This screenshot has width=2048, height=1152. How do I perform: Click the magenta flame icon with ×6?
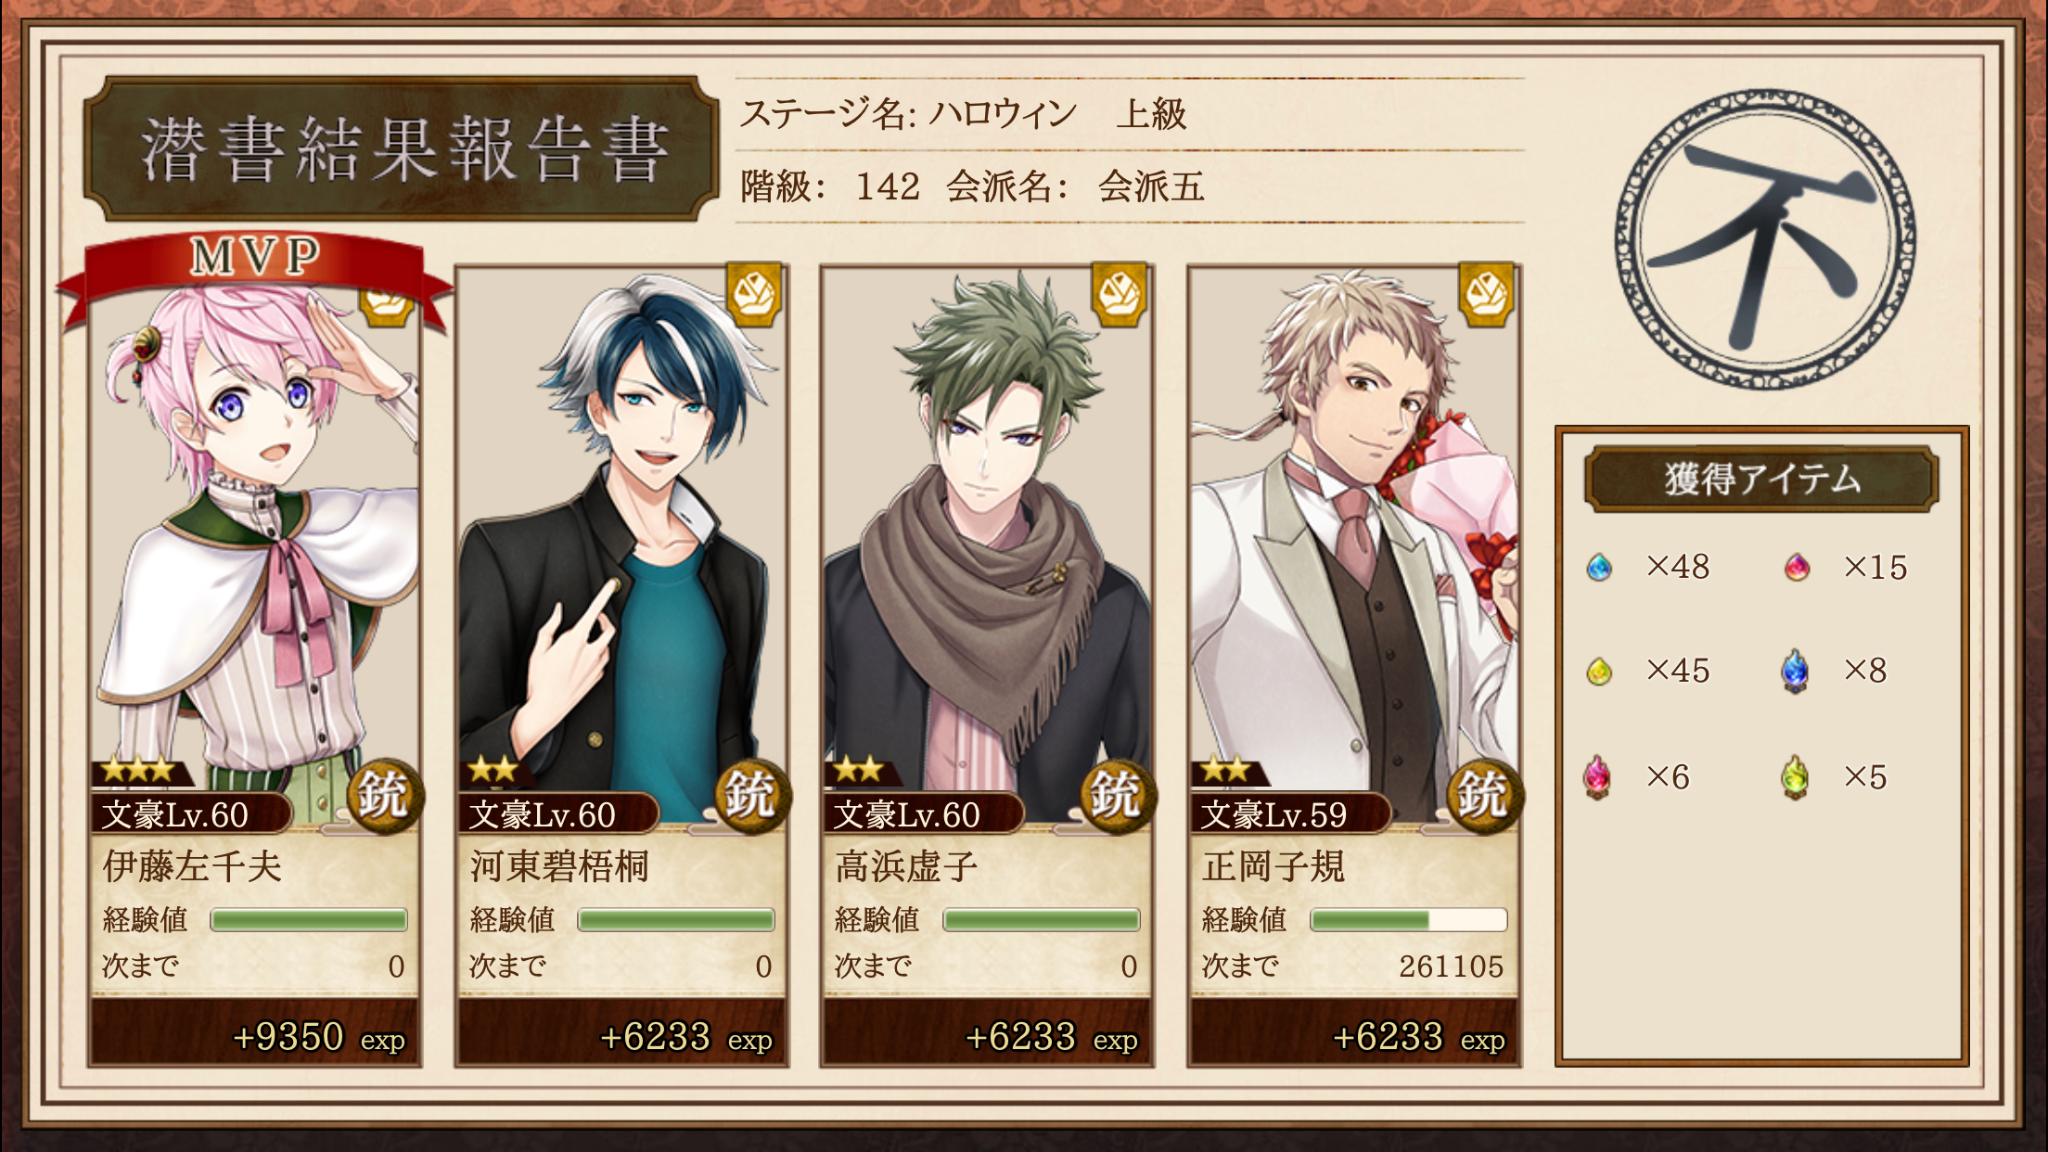pos(1597,777)
